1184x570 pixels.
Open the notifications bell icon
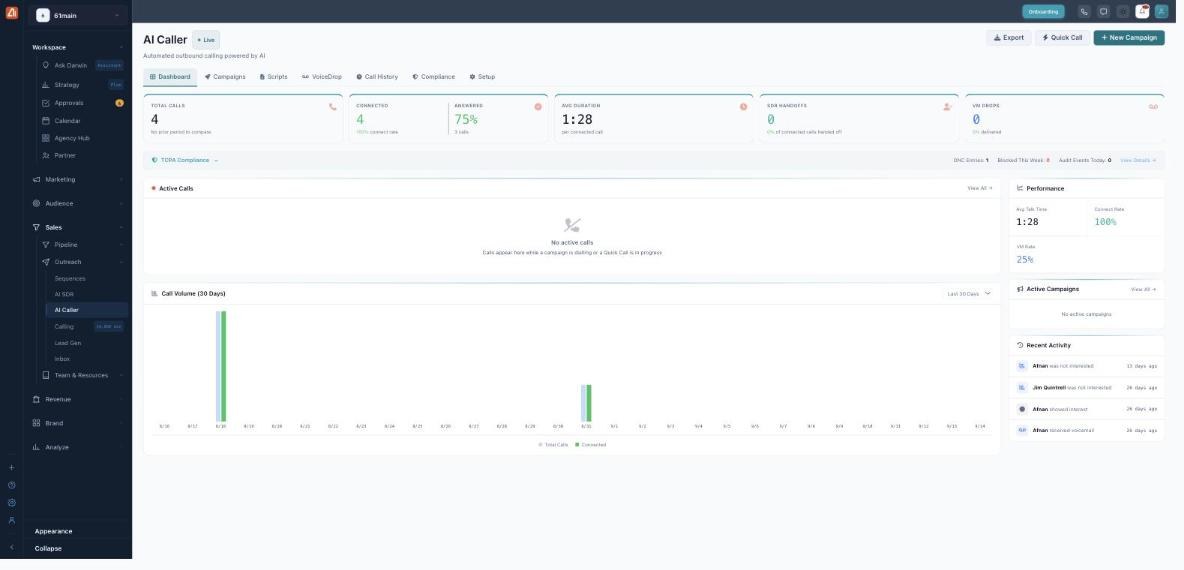[x=1142, y=11]
